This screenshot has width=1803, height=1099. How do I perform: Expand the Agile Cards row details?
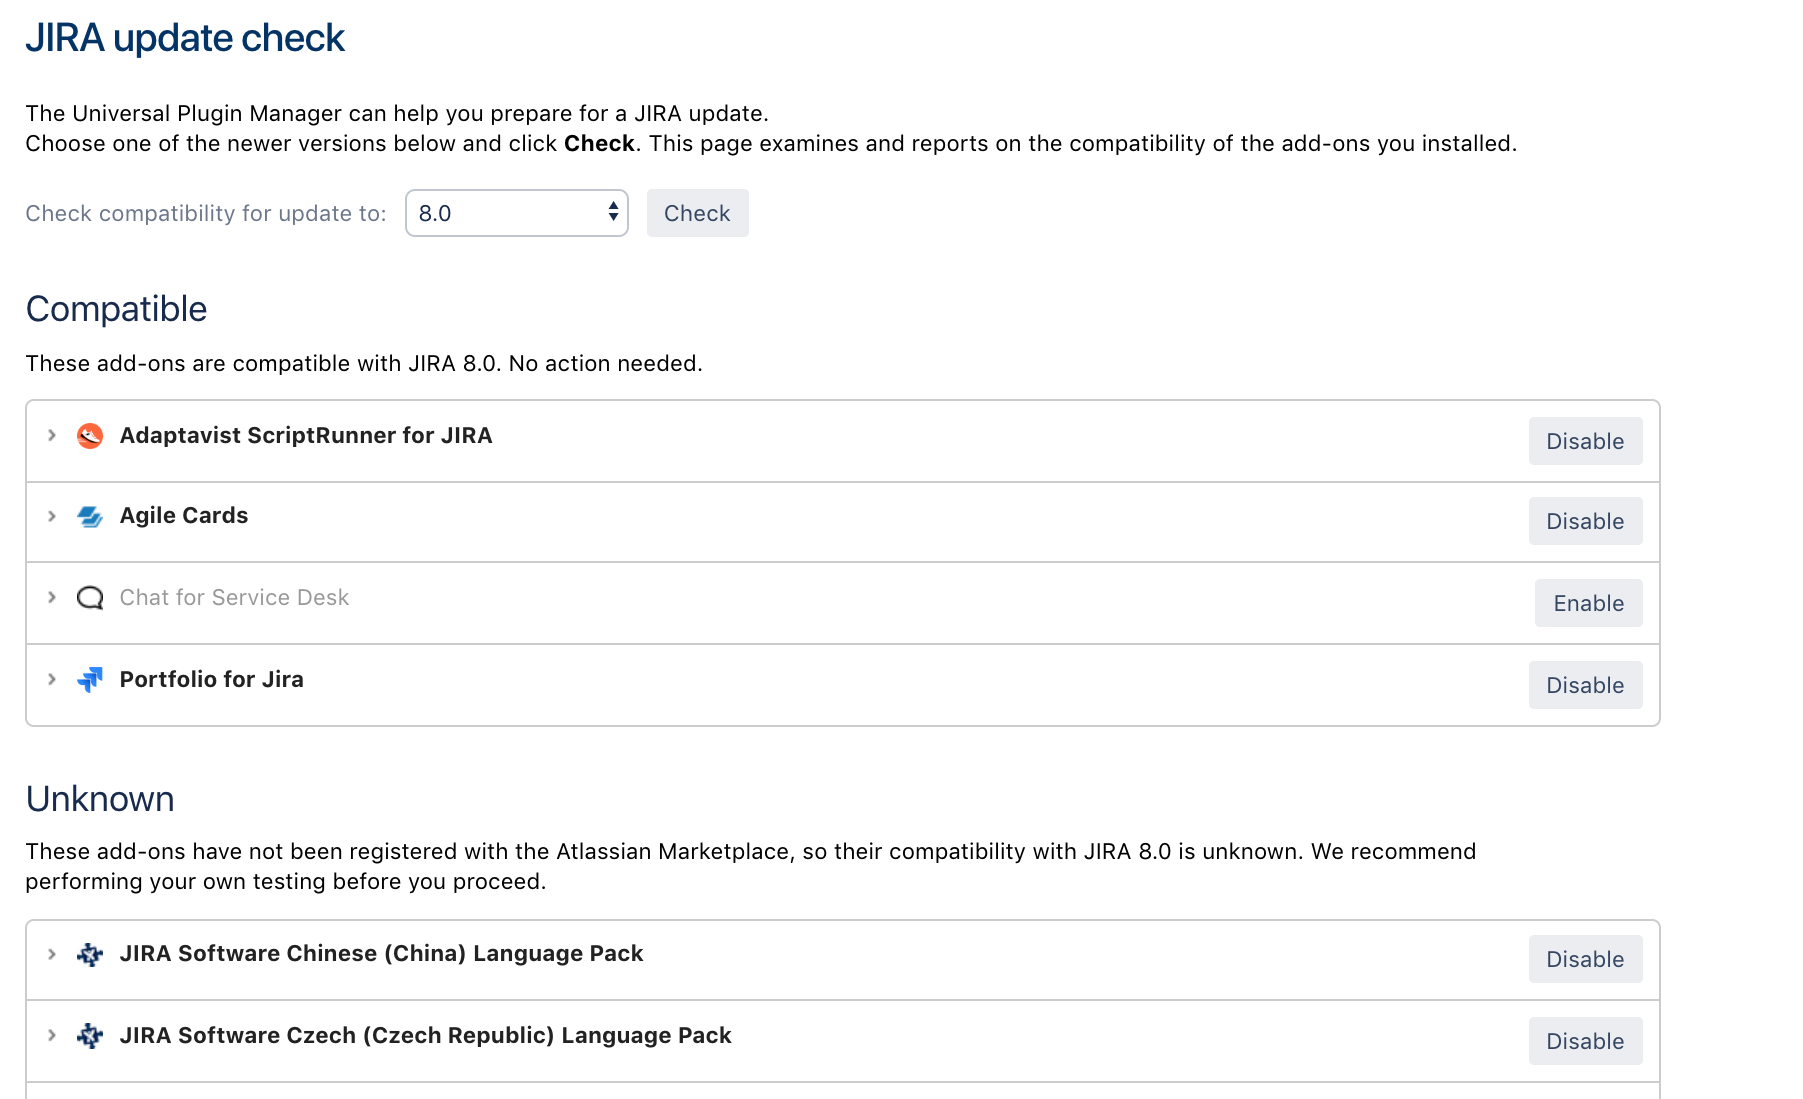(x=52, y=516)
